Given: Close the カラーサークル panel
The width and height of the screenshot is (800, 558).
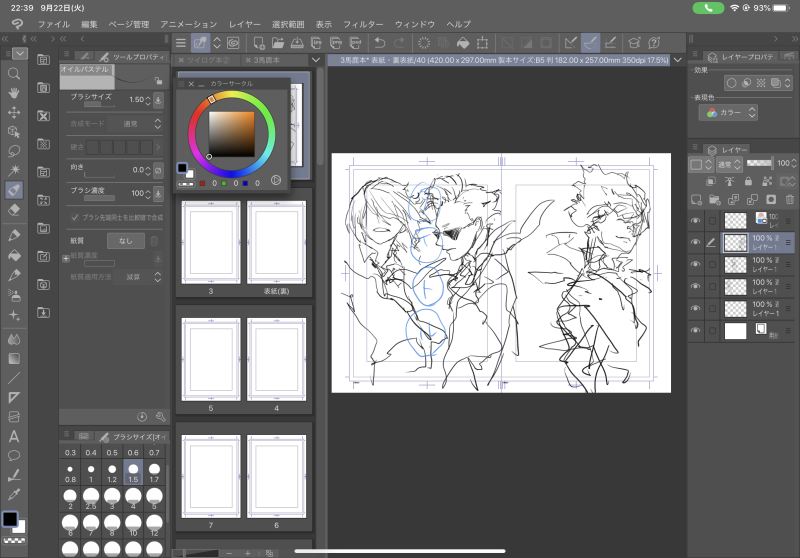Looking at the screenshot, I should tap(191, 84).
